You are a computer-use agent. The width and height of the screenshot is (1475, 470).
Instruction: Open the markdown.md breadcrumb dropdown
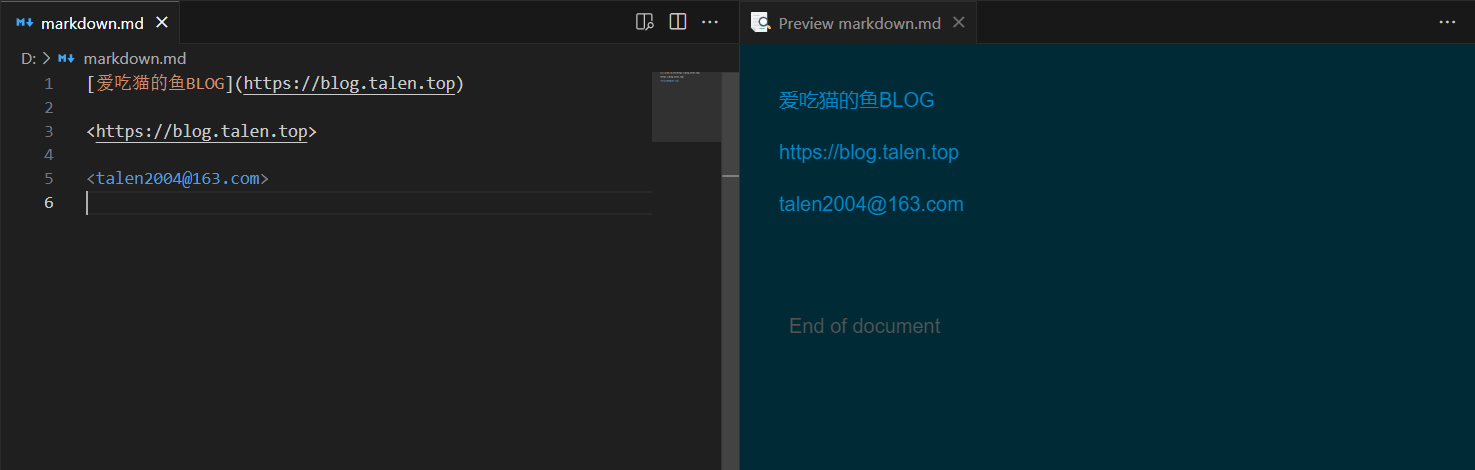(134, 59)
